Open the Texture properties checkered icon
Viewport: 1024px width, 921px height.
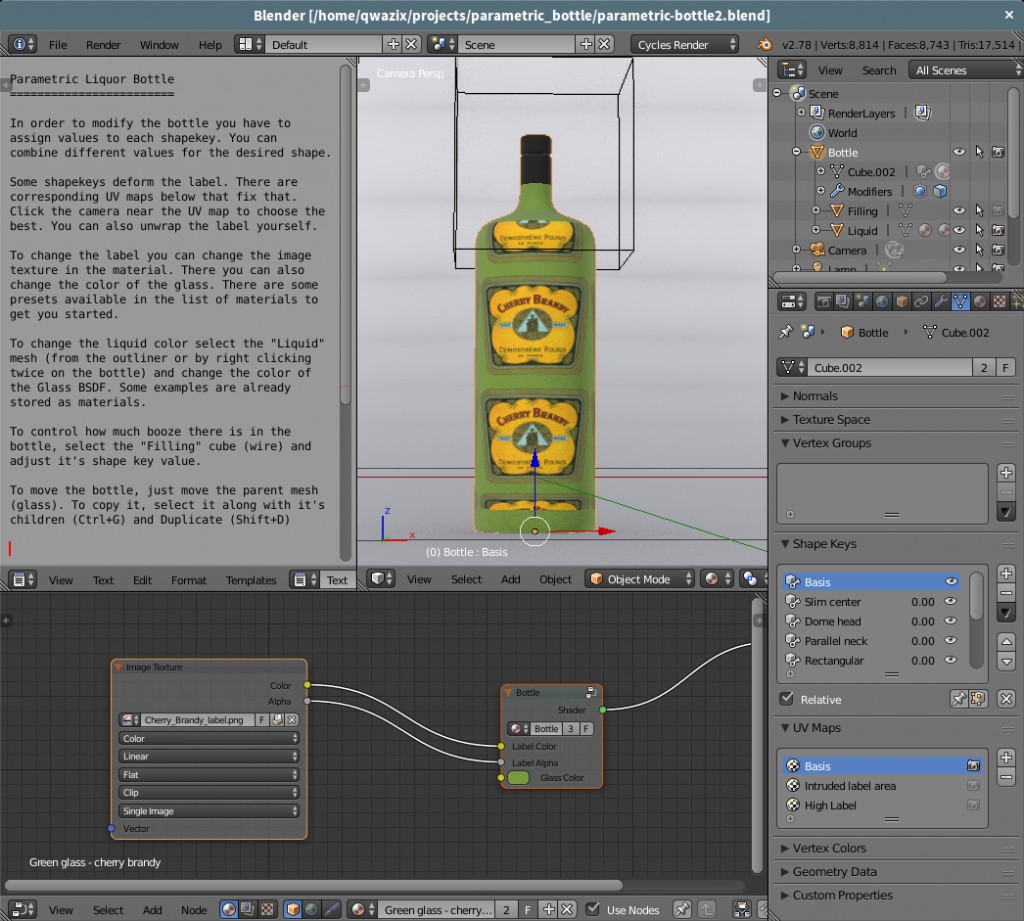(x=1002, y=302)
